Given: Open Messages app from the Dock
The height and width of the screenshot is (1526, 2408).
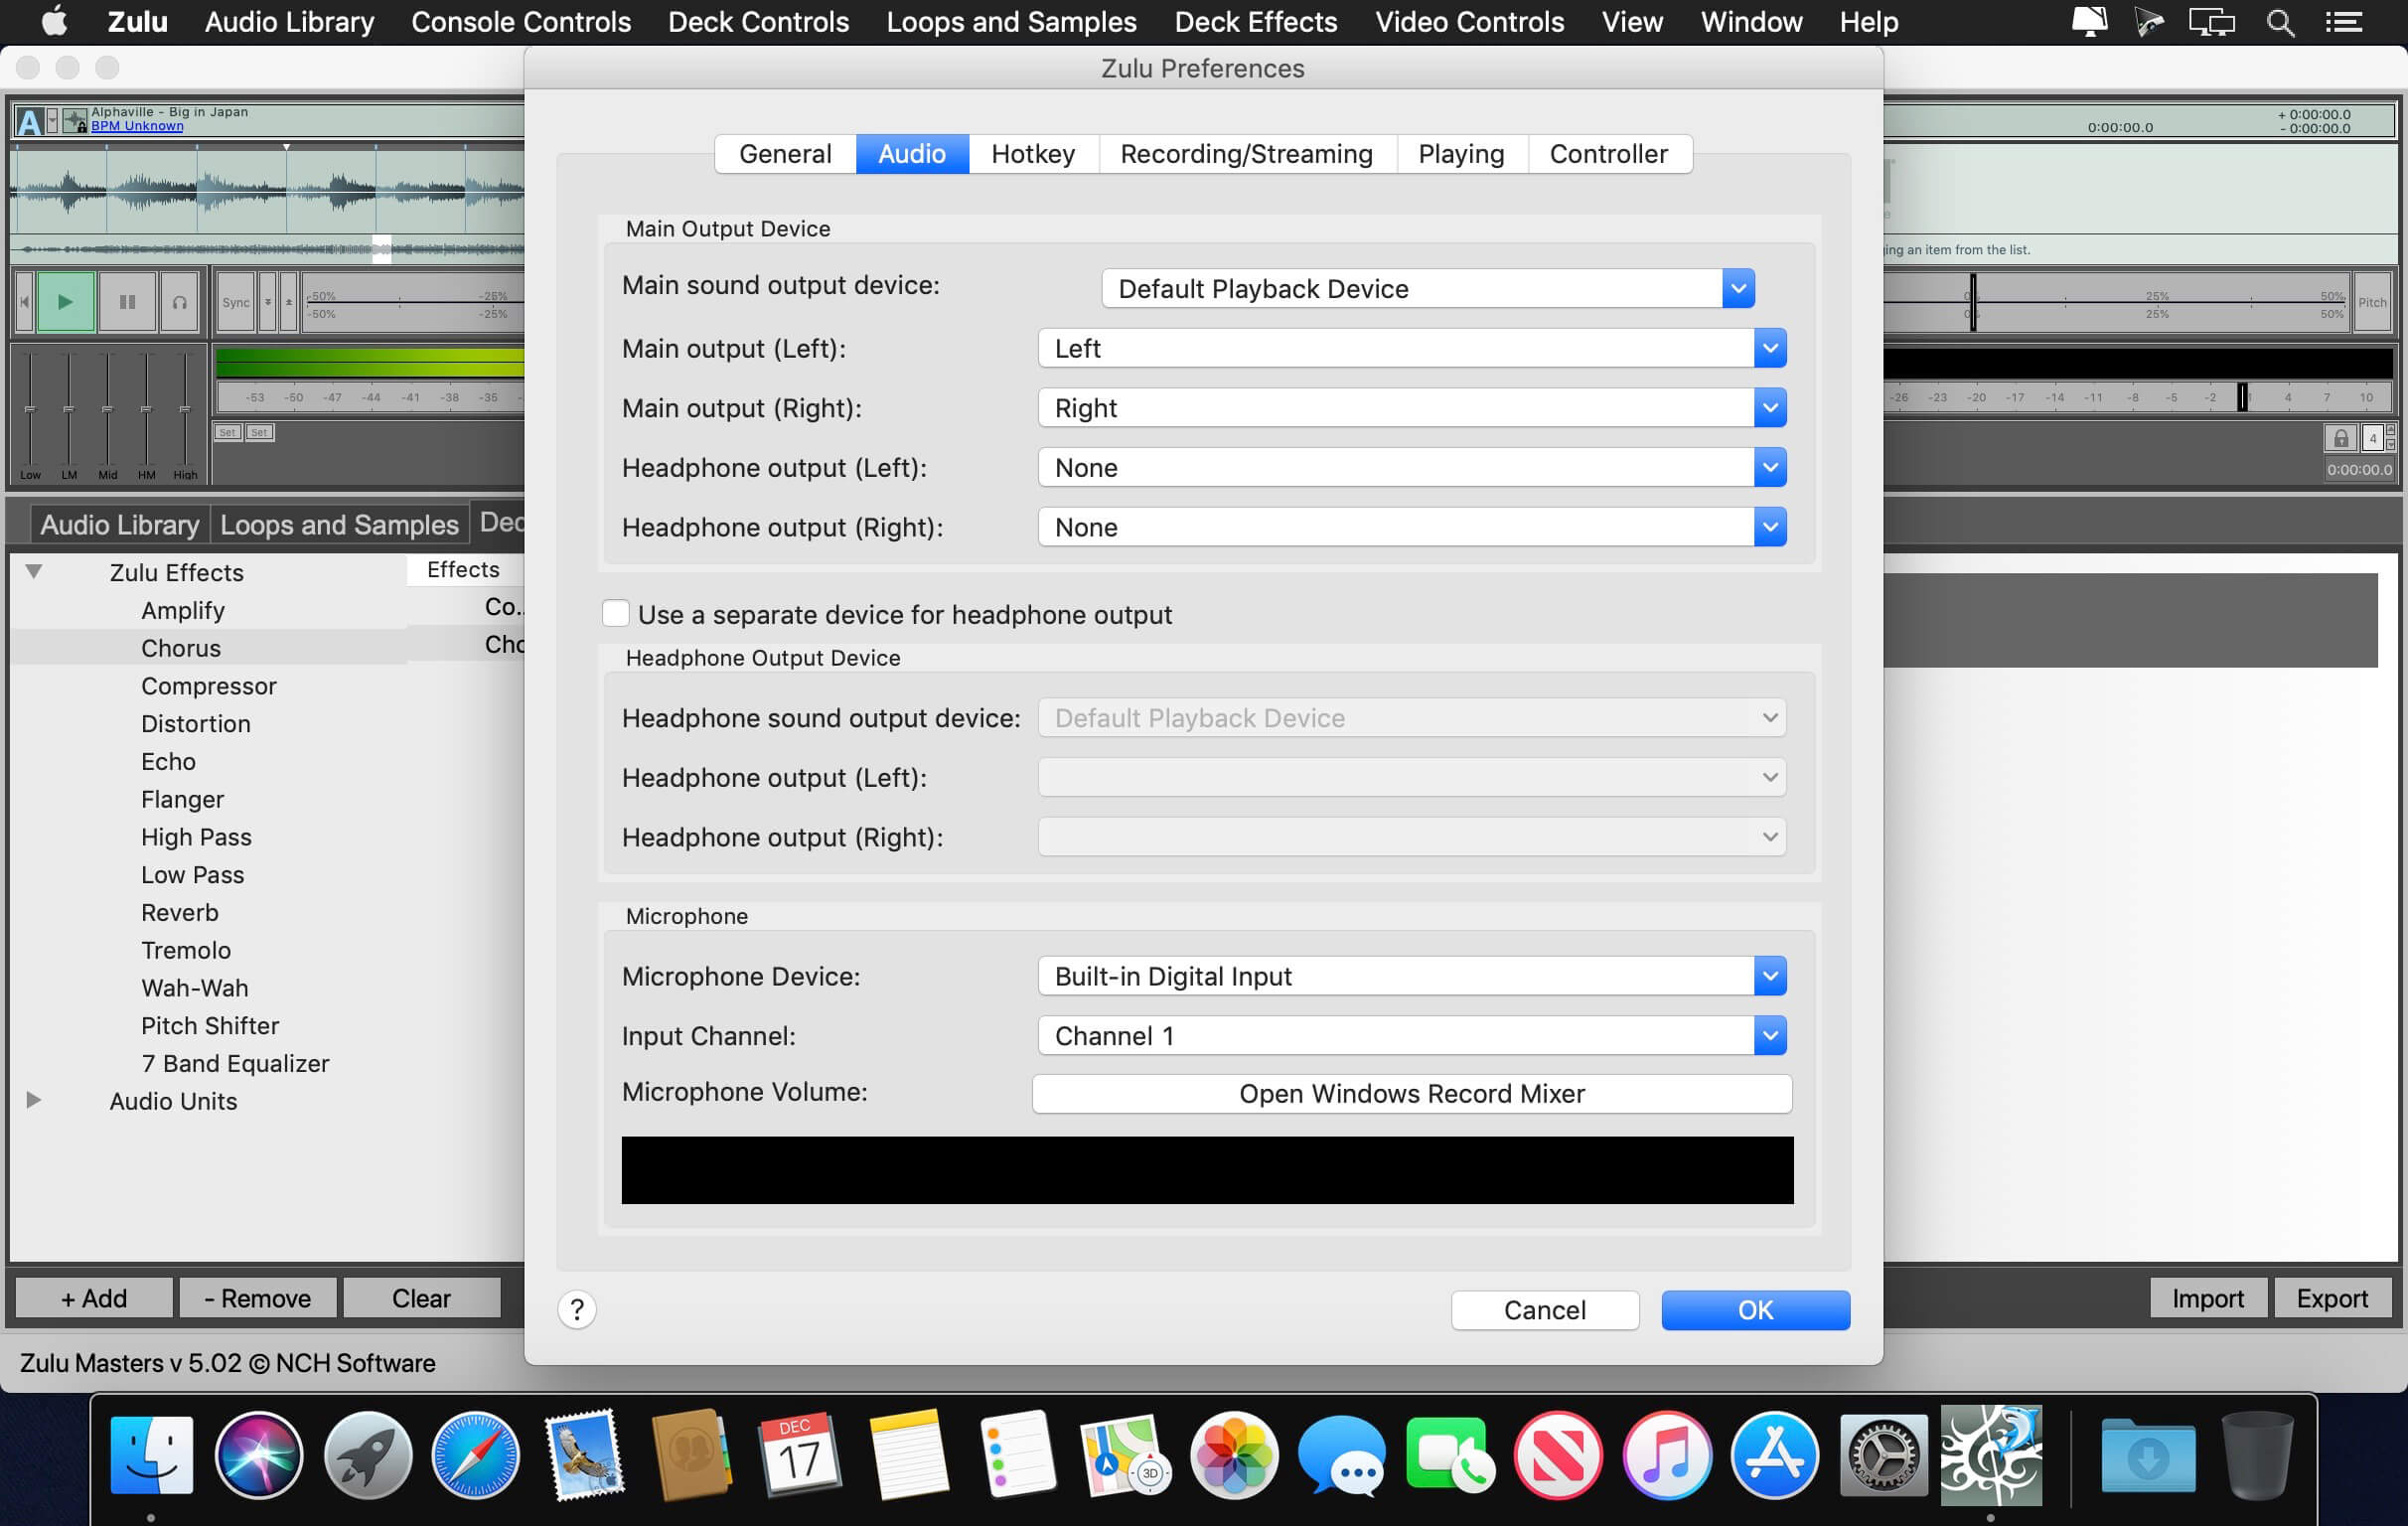Looking at the screenshot, I should click(1342, 1454).
